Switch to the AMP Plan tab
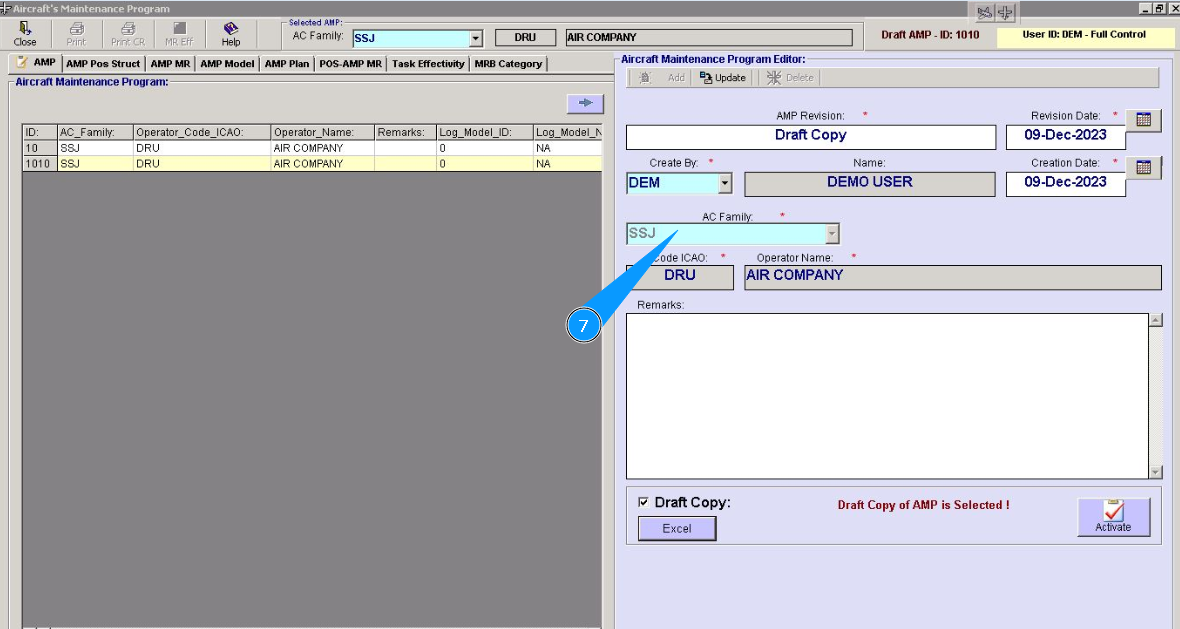This screenshot has width=1180, height=629. coord(287,64)
